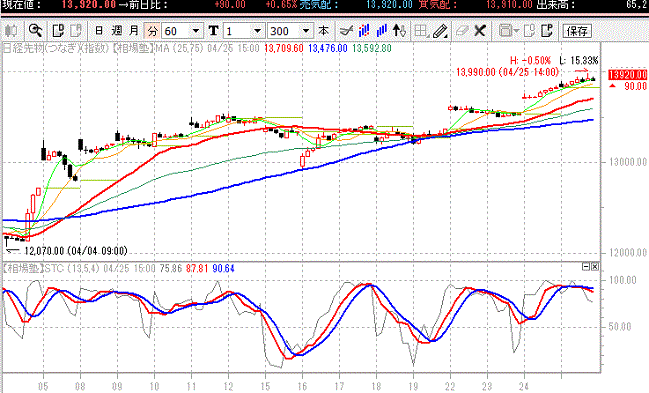Click date label 18 on time axis

376,387
